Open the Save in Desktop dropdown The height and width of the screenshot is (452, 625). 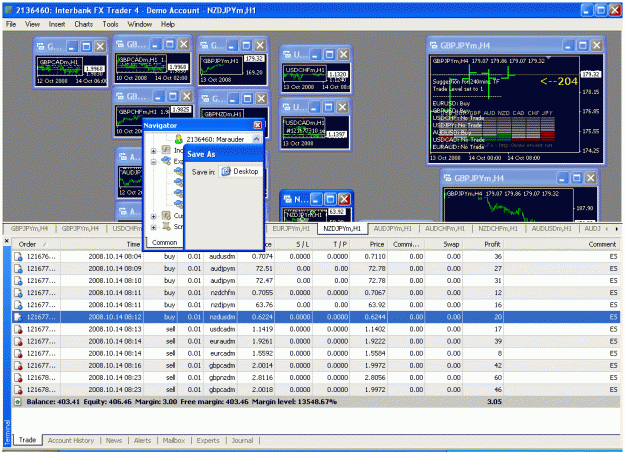pyautogui.click(x=242, y=171)
